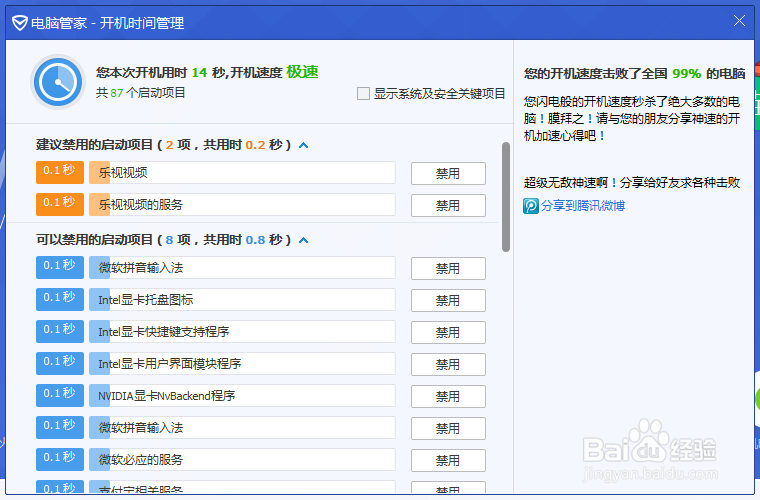Click the 可以禁用的启动项目 section heading

163,240
